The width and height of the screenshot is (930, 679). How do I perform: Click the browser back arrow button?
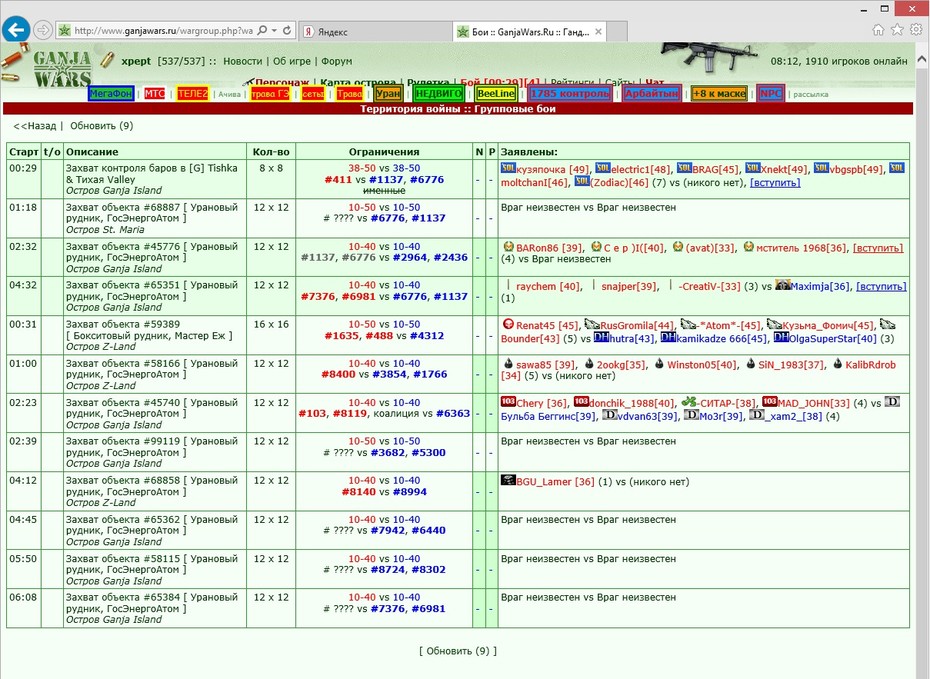coord(16,30)
